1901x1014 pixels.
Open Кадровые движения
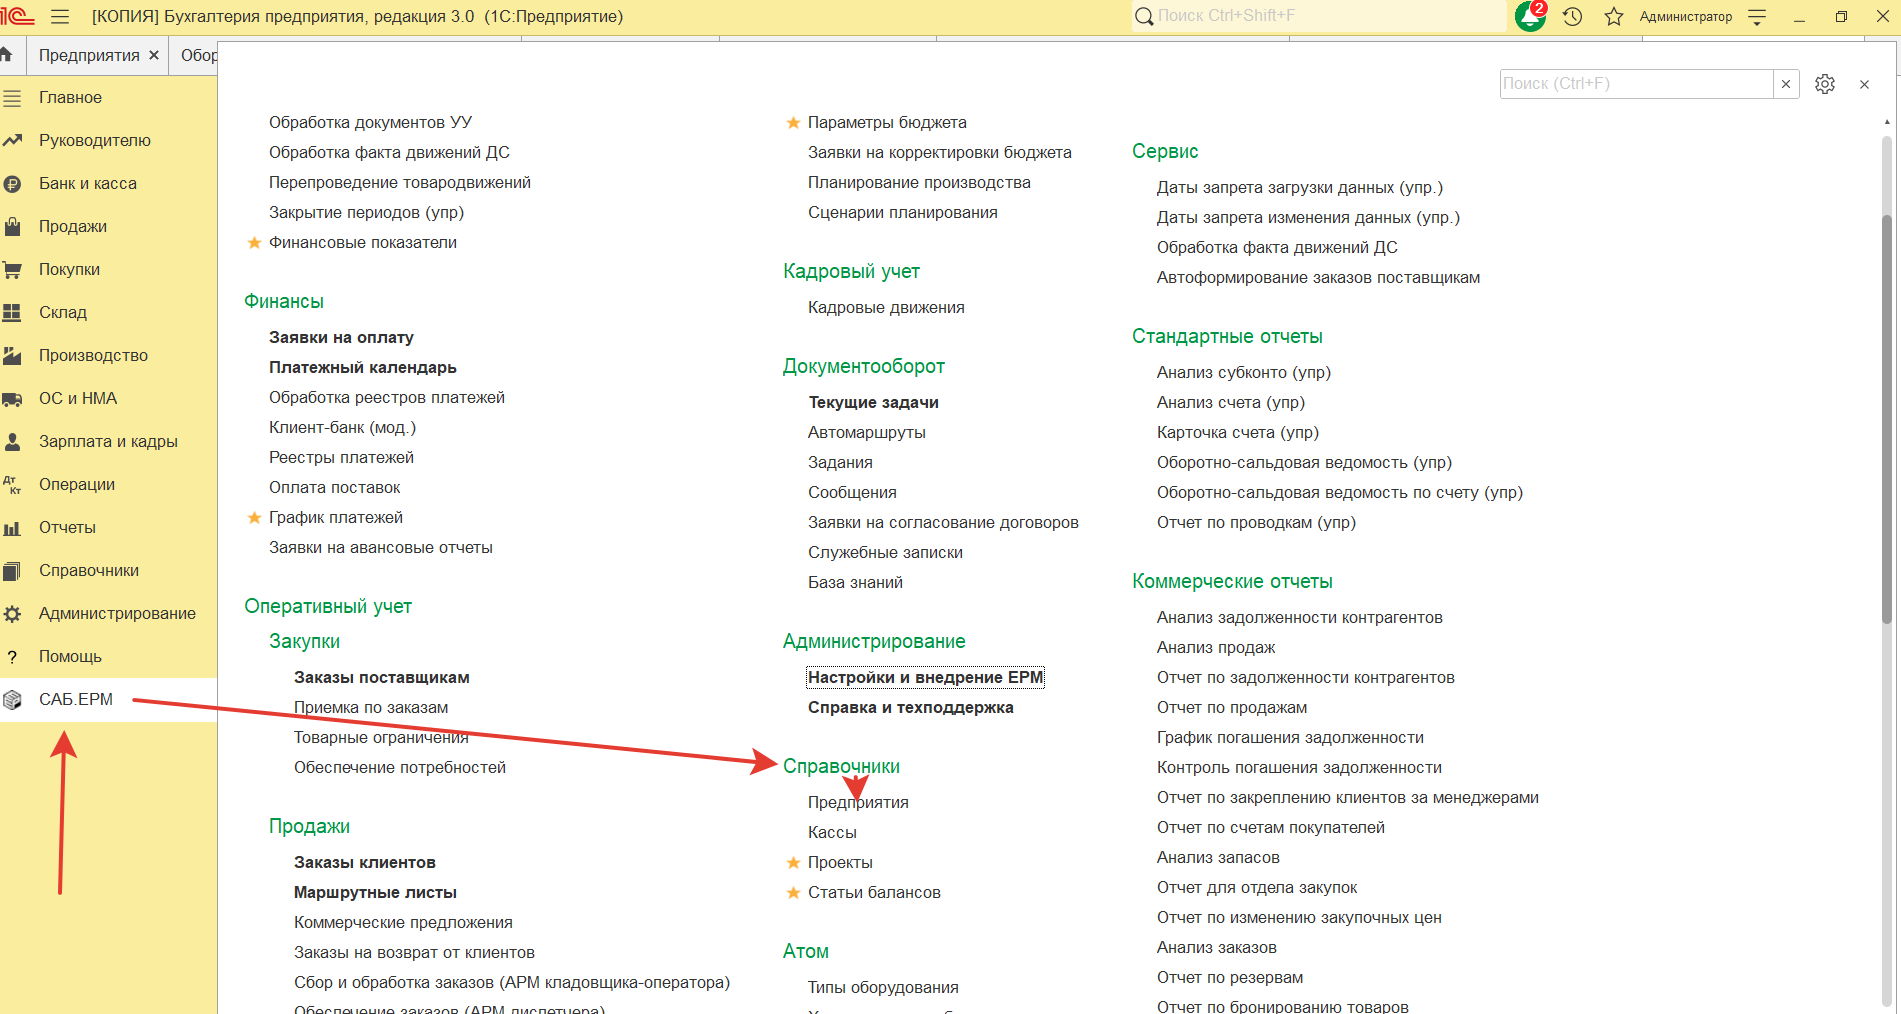coord(886,308)
